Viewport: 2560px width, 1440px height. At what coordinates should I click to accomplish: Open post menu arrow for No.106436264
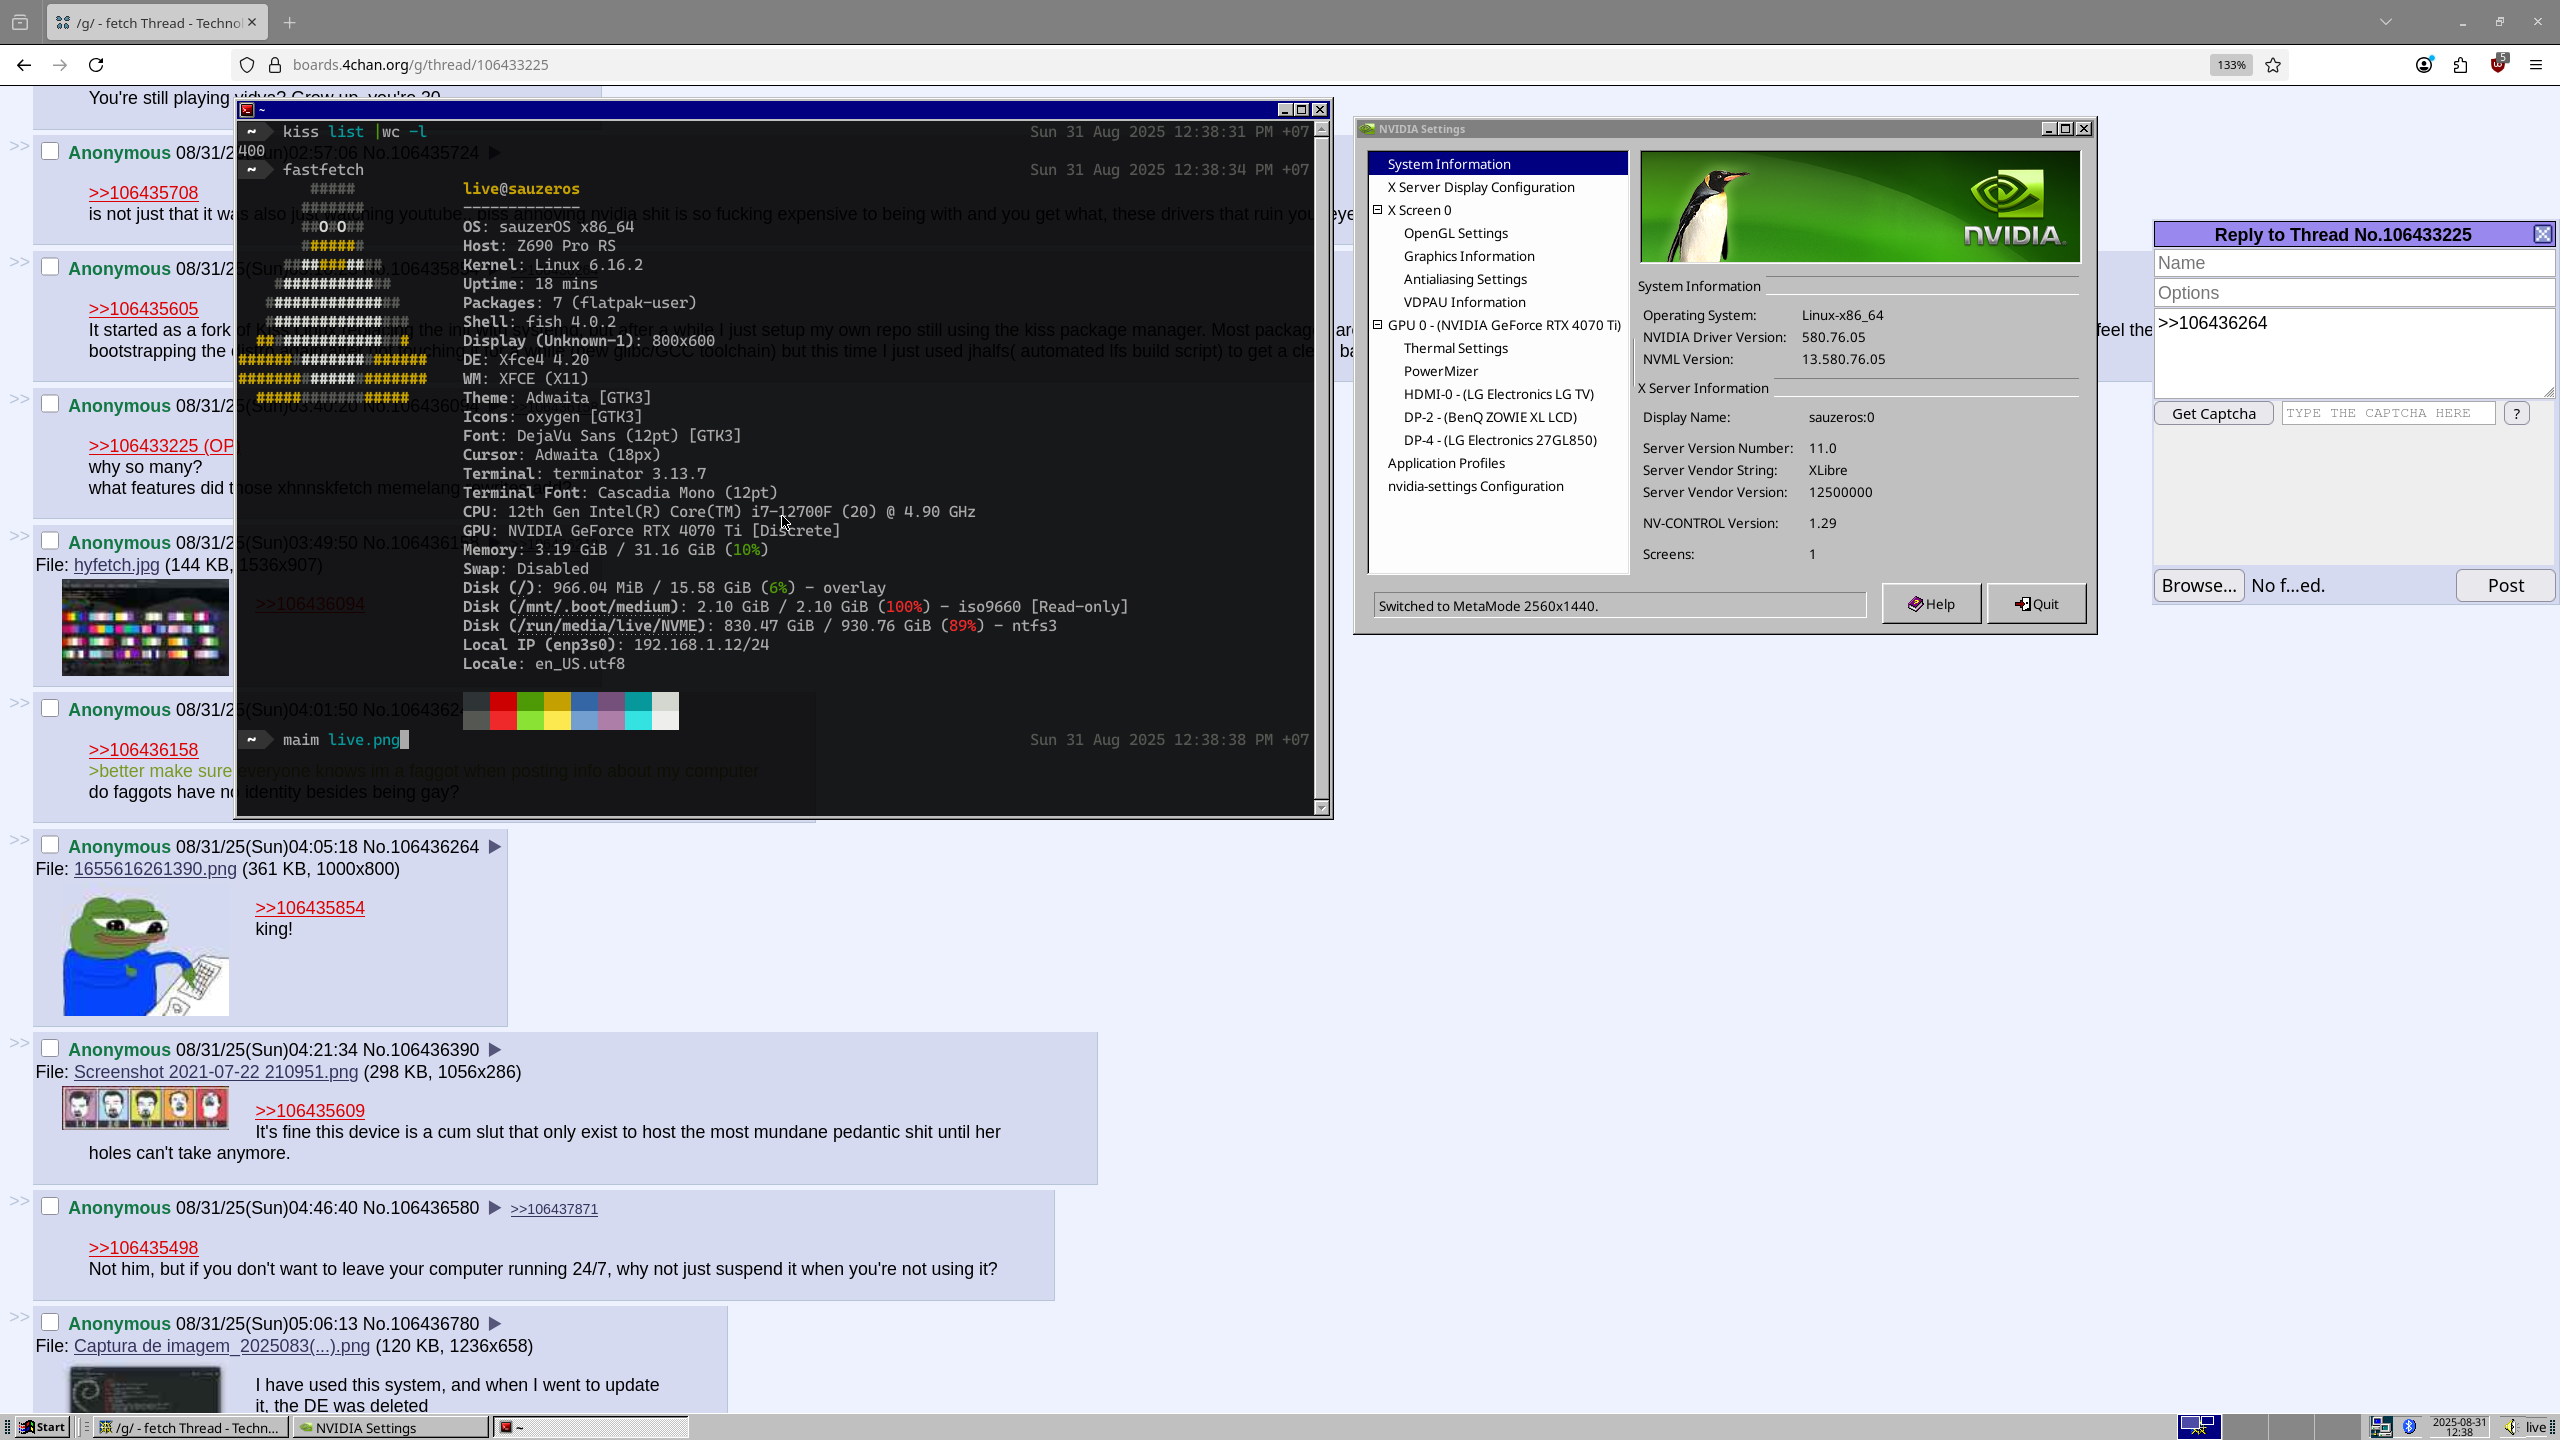(x=494, y=847)
